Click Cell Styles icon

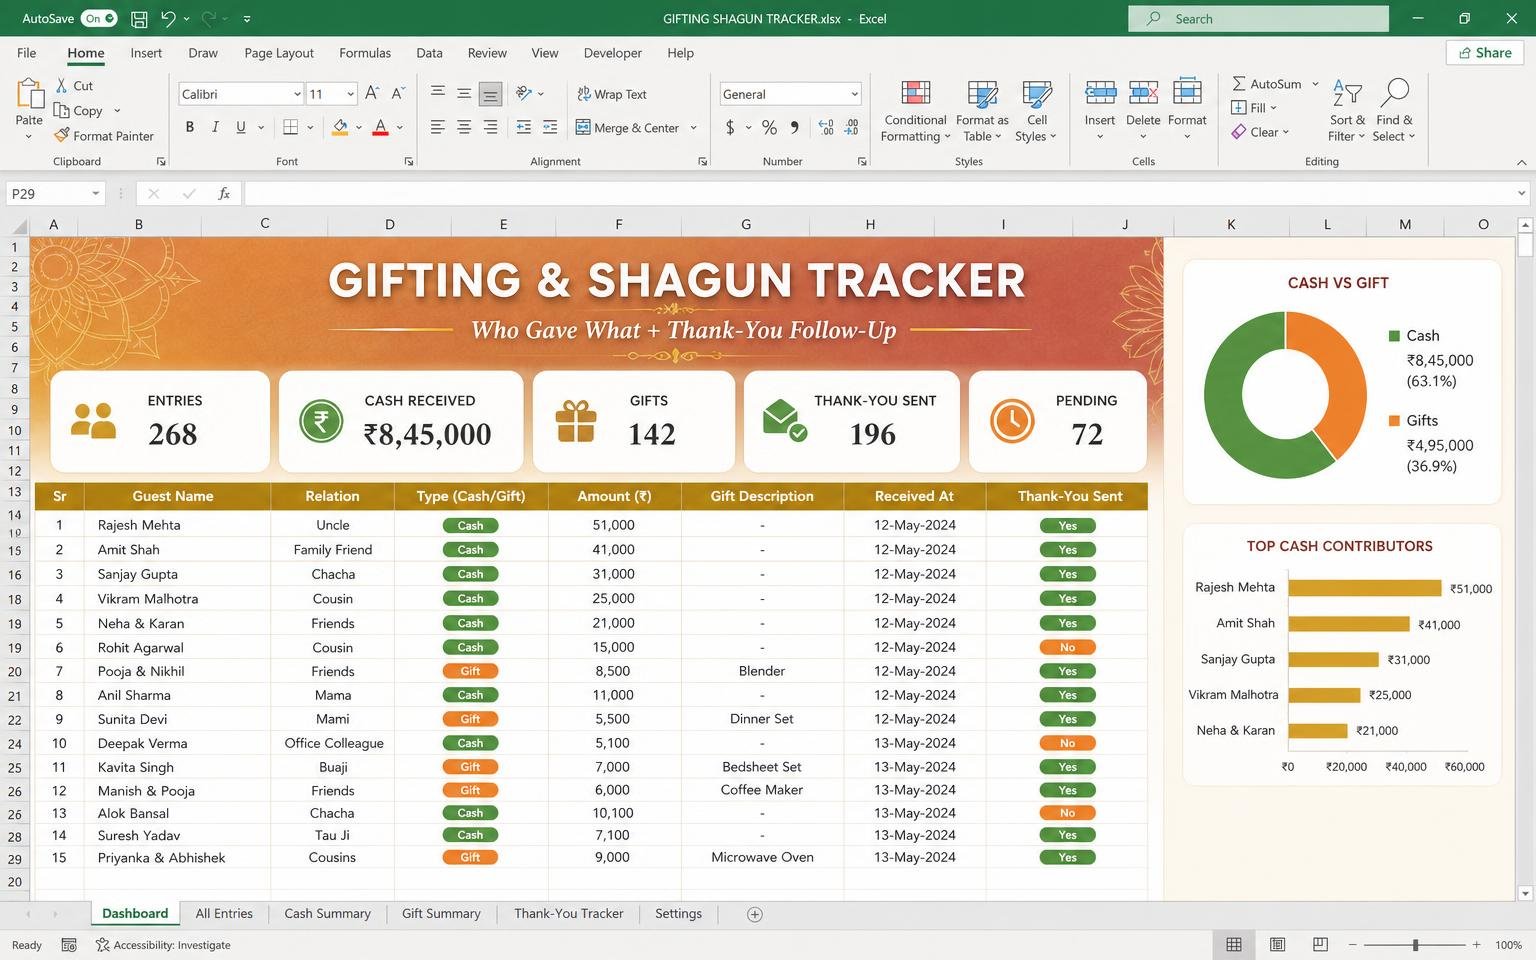1037,93
